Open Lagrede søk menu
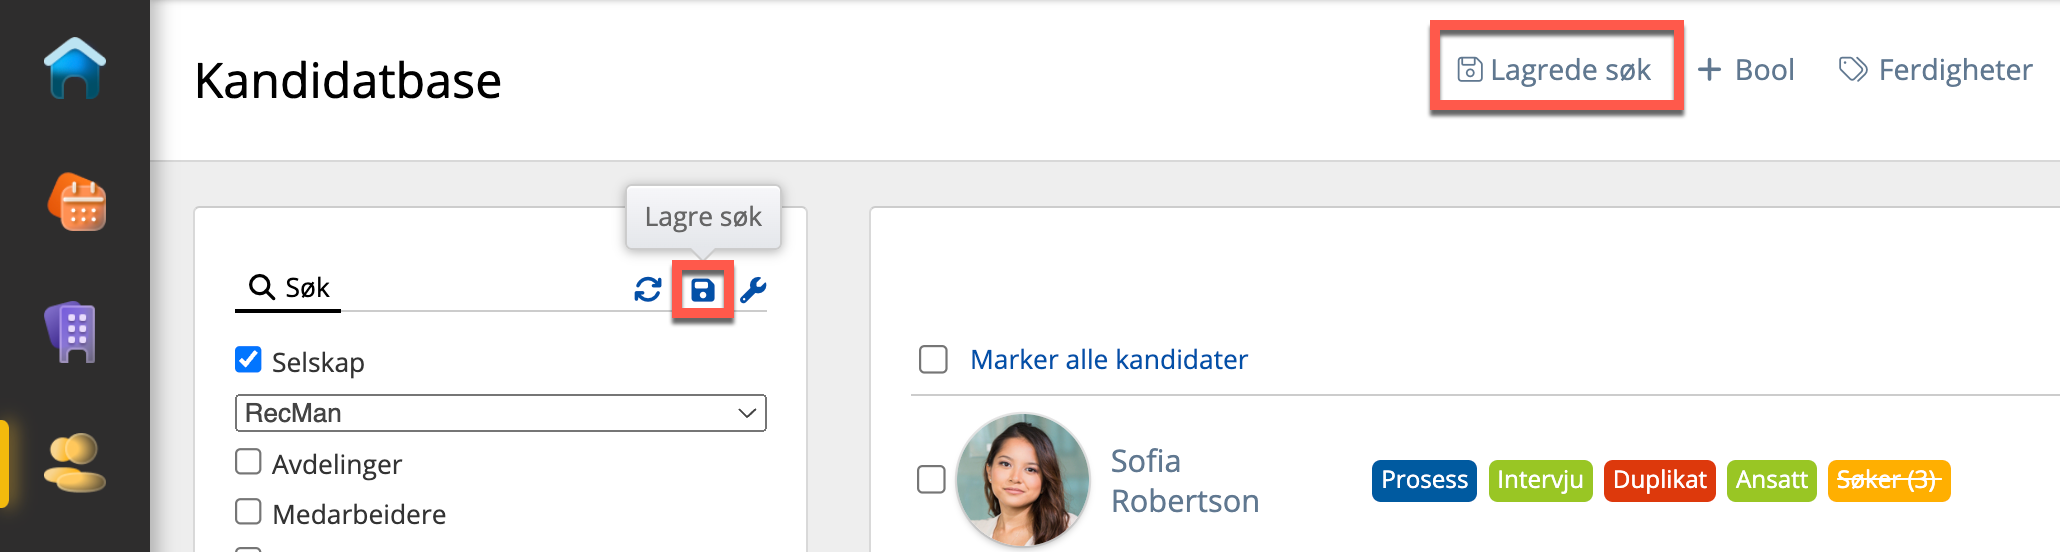This screenshot has height=552, width=2060. pos(1555,69)
